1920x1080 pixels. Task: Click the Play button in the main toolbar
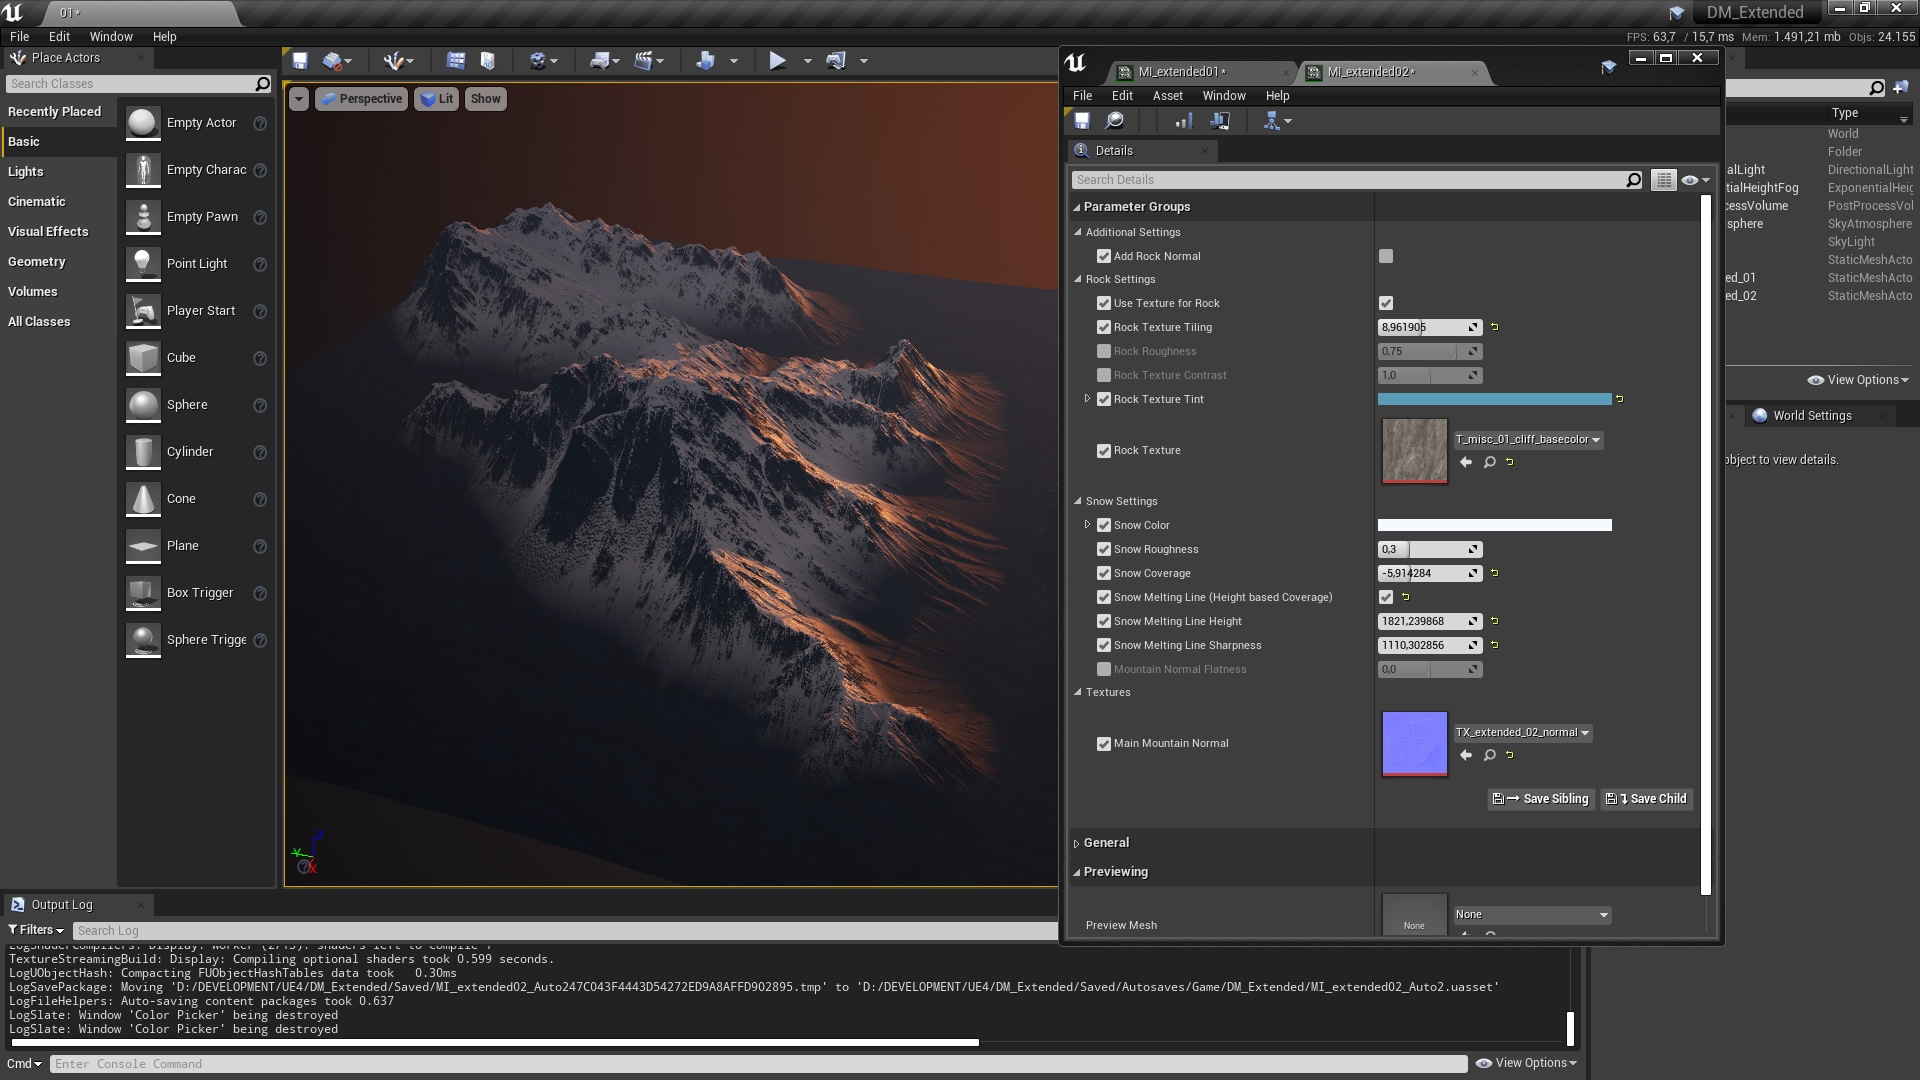(x=777, y=61)
